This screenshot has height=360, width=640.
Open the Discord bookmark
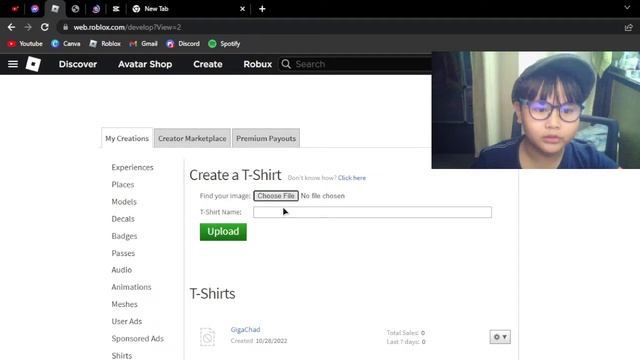[x=183, y=44]
